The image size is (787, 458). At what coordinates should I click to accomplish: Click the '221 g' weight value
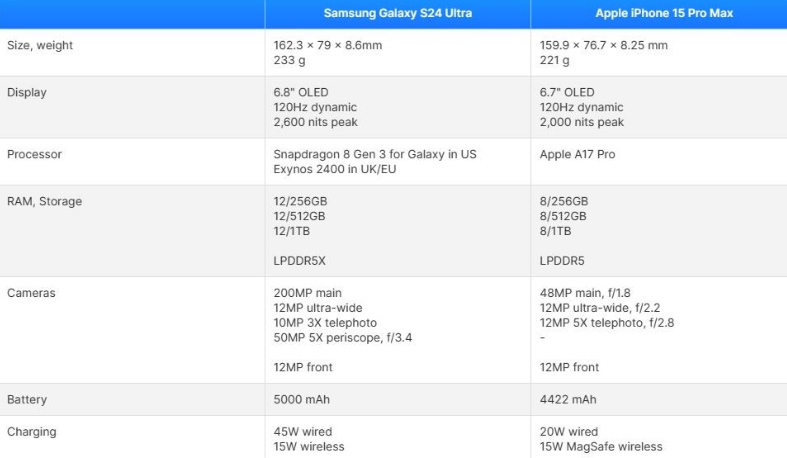555,60
